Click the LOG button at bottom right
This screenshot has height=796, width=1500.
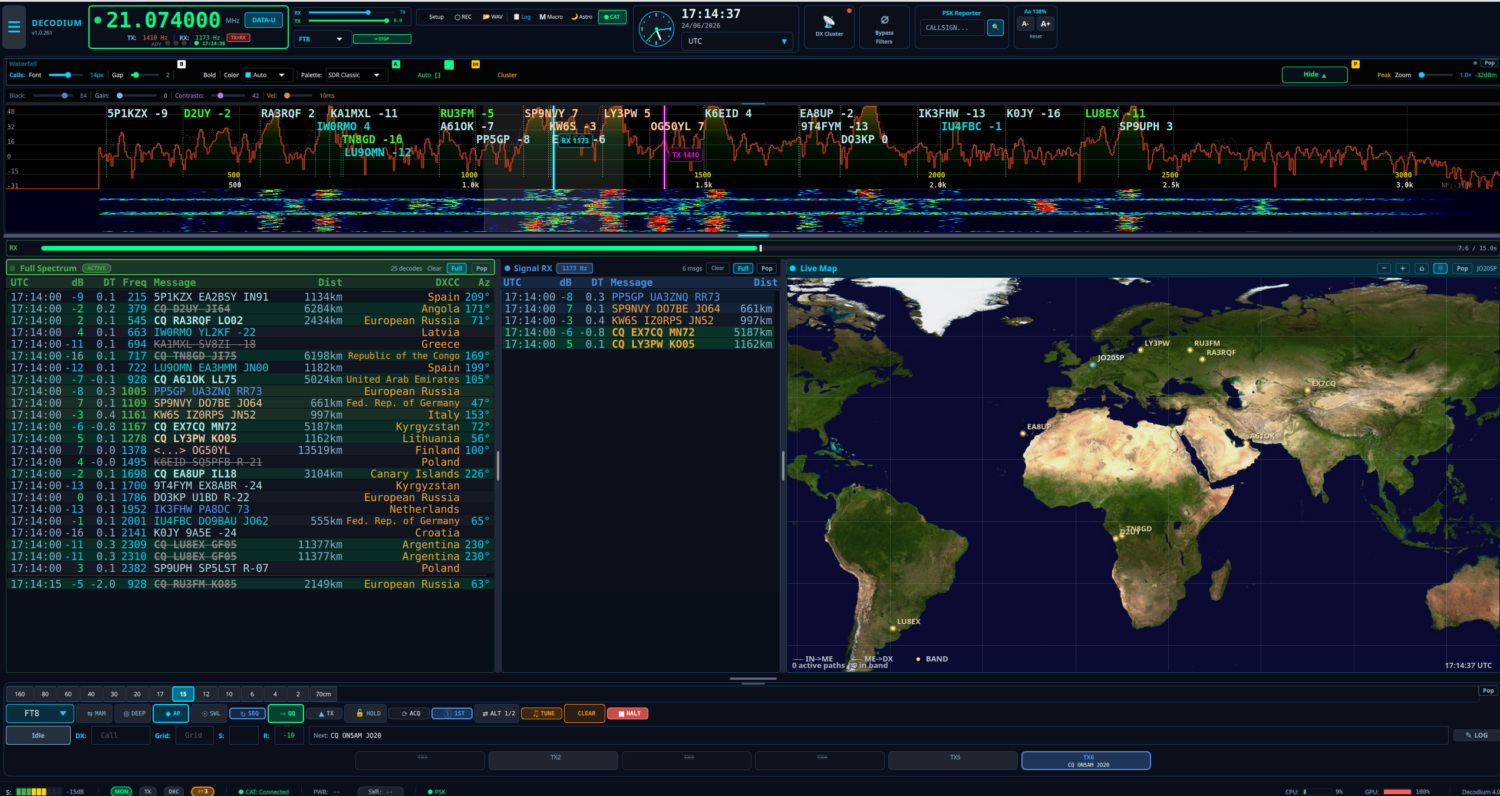[1476, 735]
